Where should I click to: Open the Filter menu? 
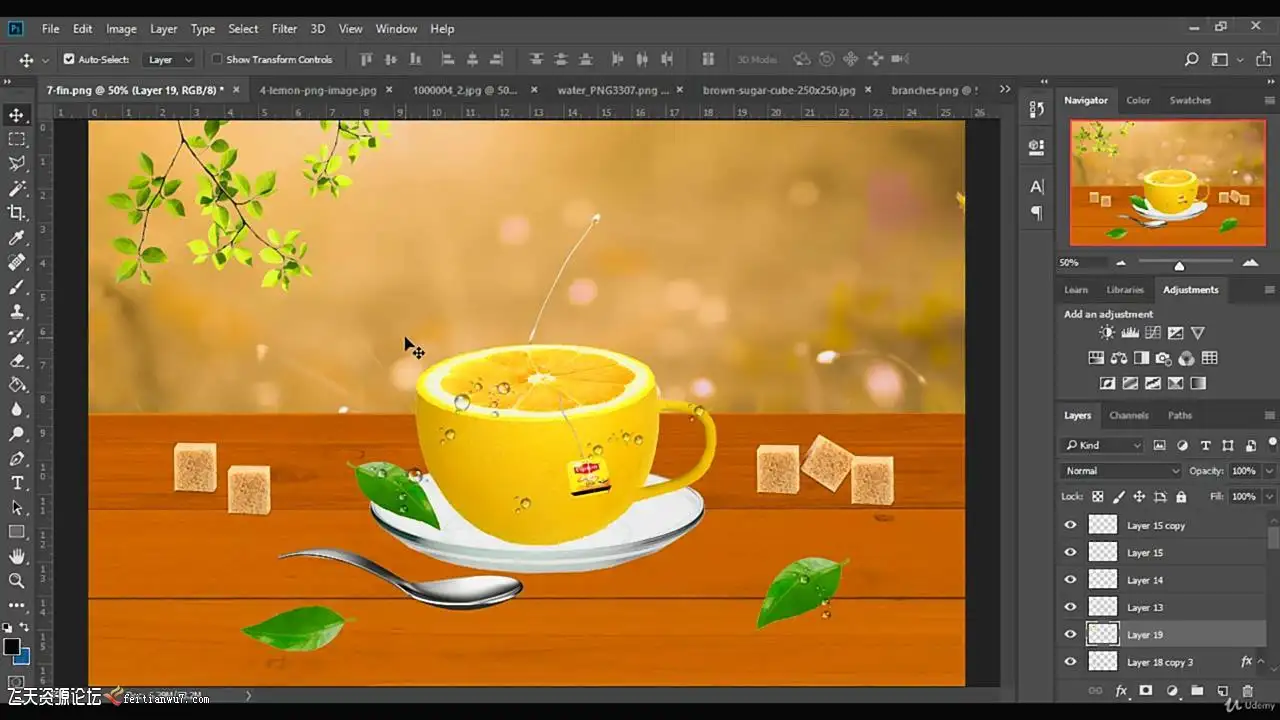[x=284, y=29]
